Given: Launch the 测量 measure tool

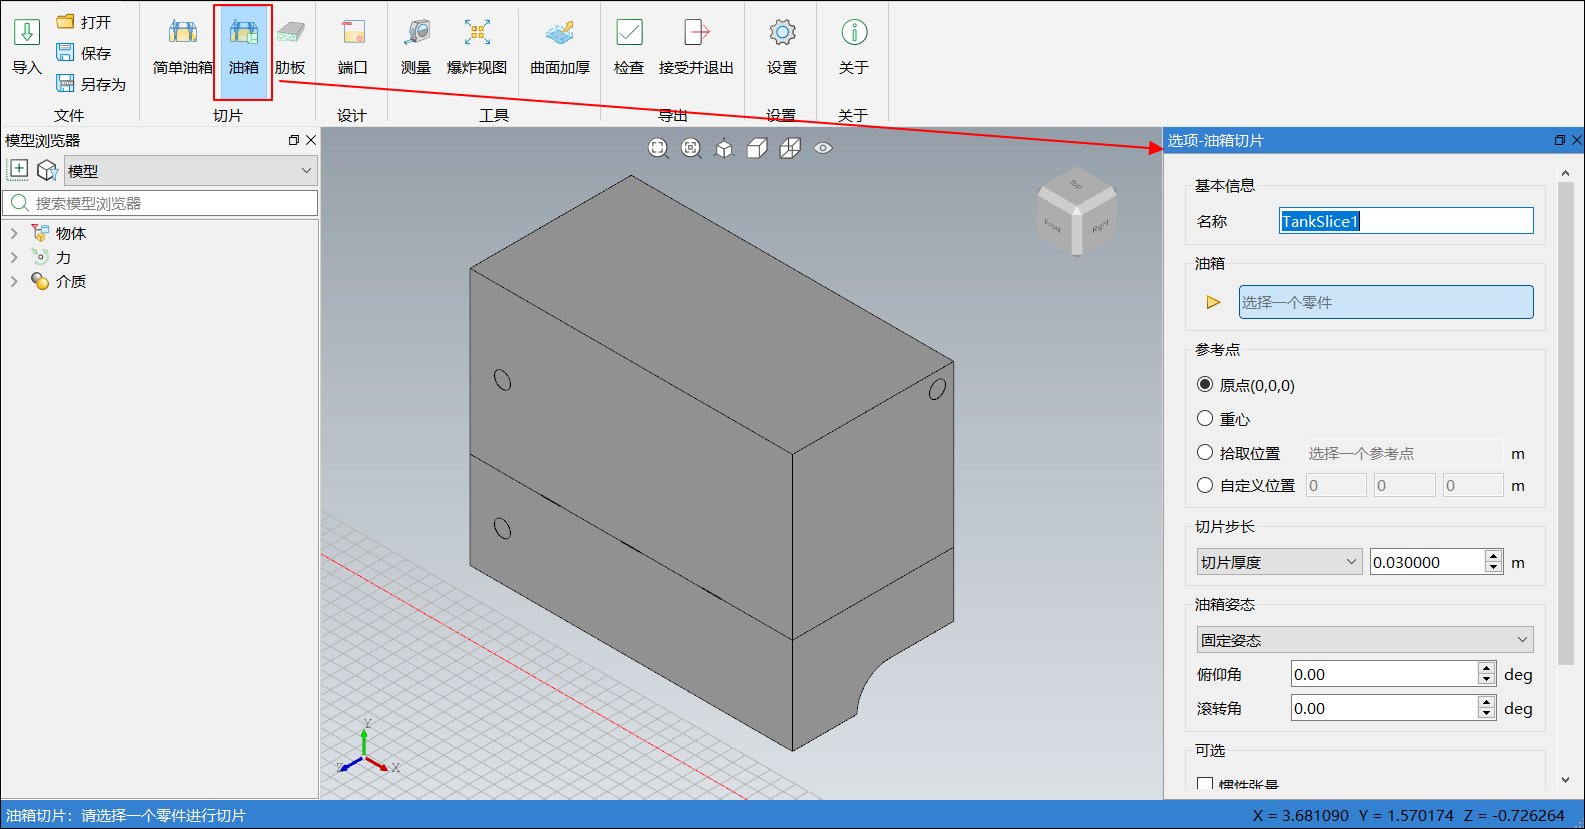Looking at the screenshot, I should [x=416, y=45].
